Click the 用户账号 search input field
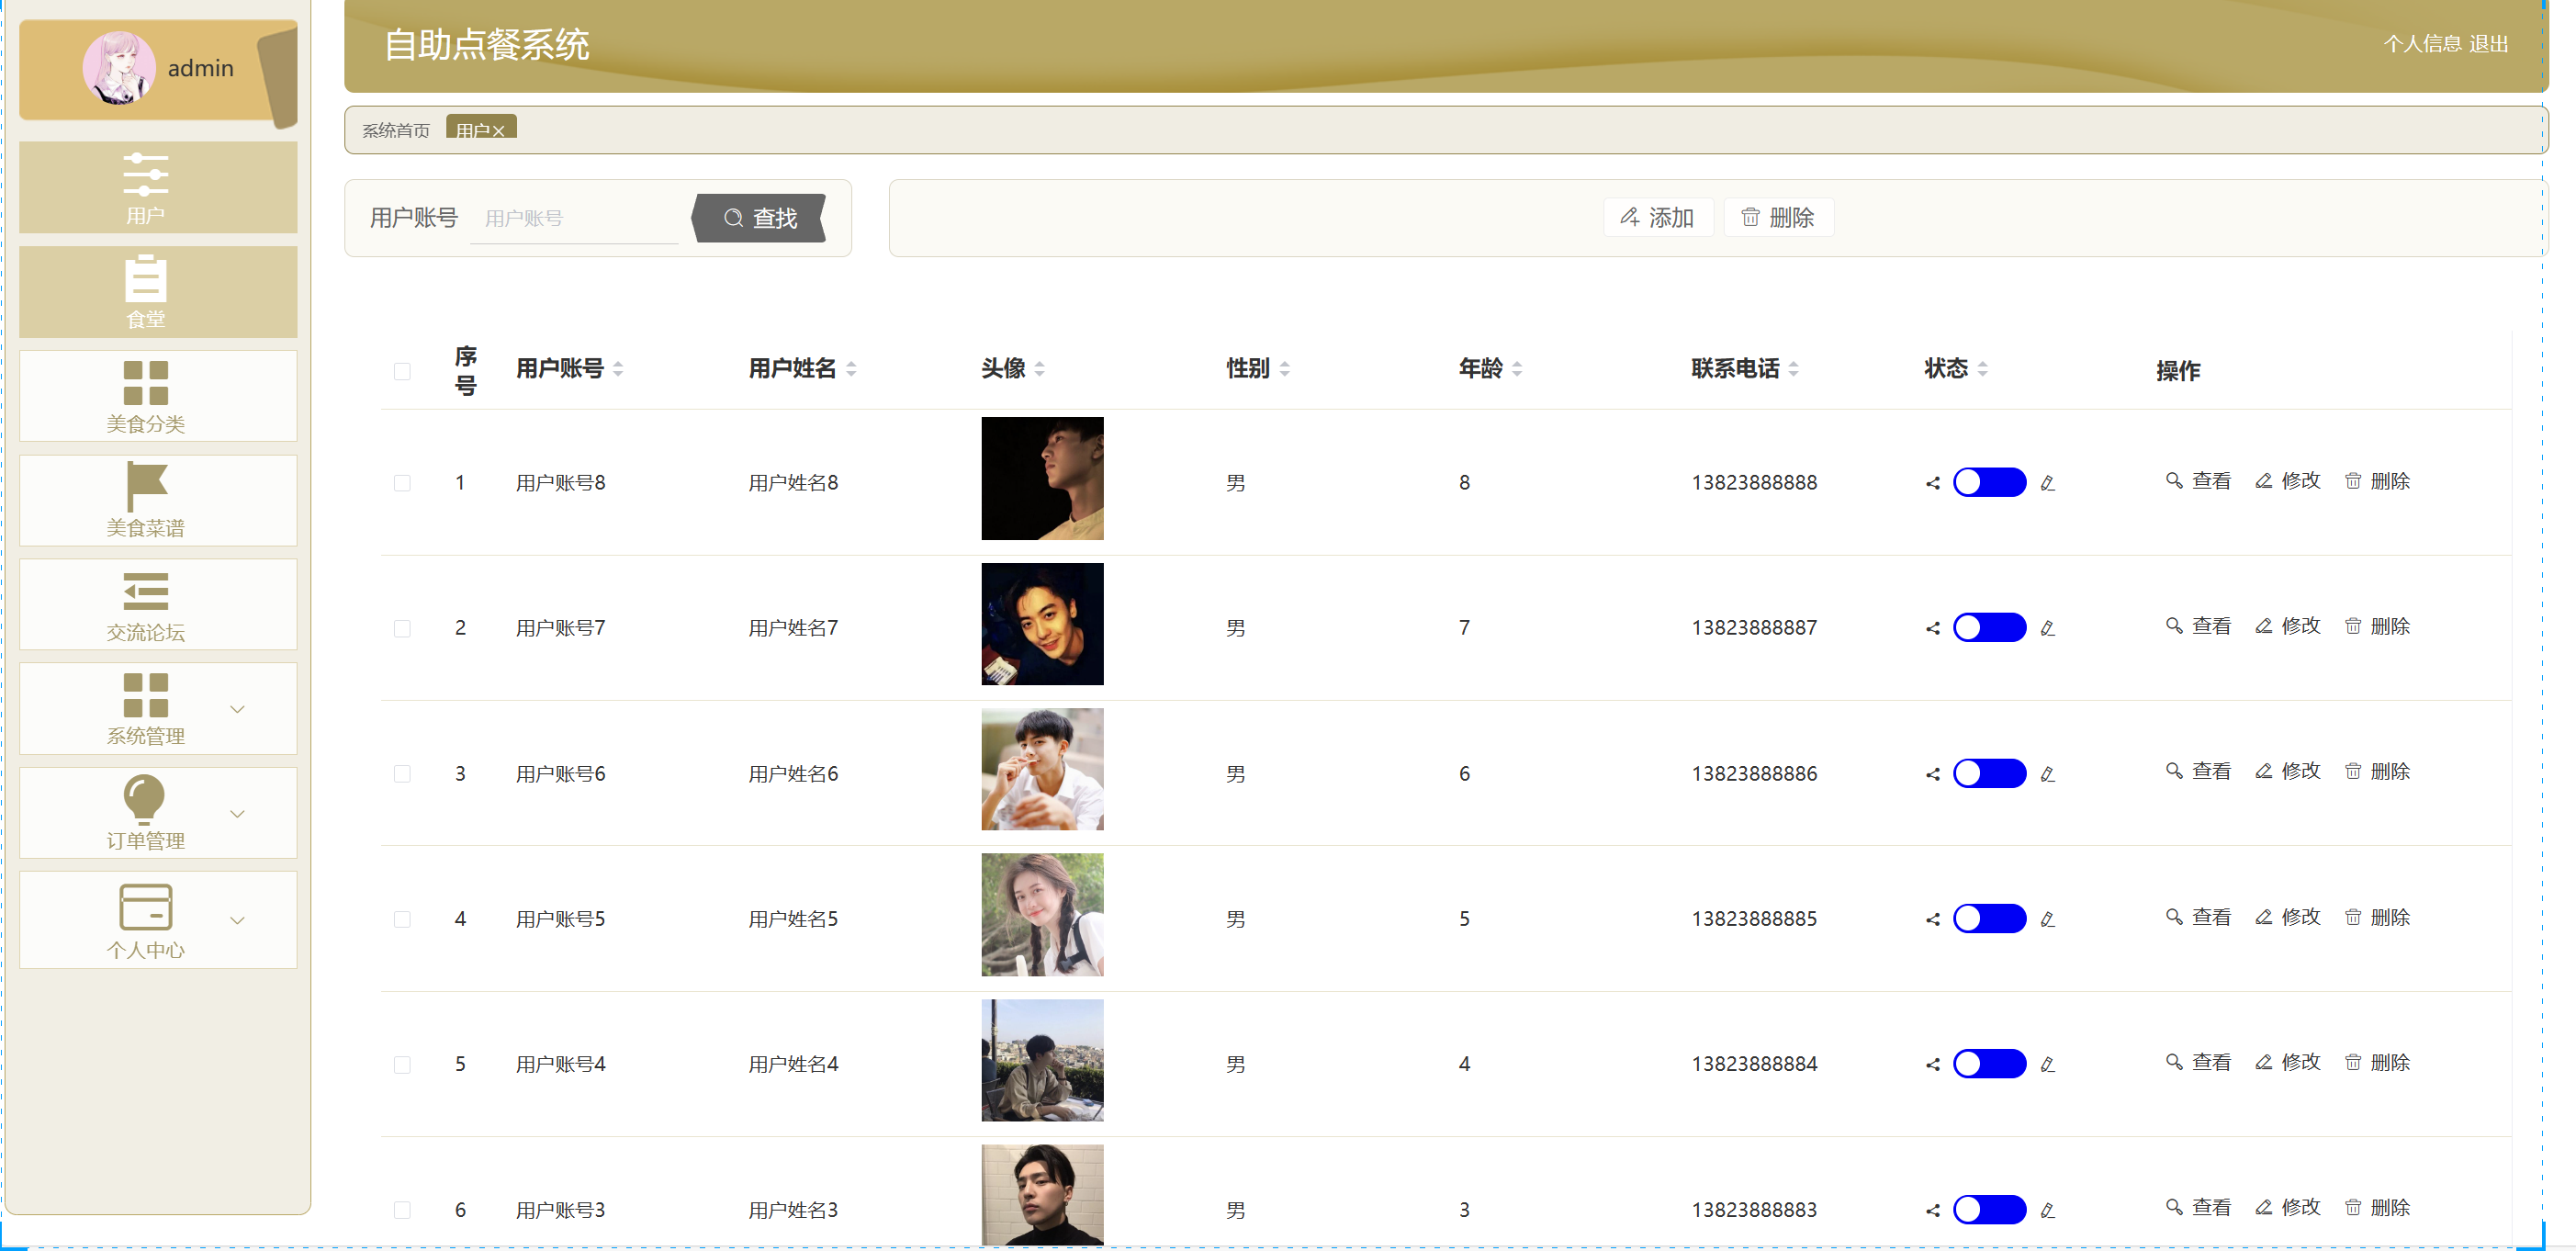The width and height of the screenshot is (2576, 1251). [574, 218]
